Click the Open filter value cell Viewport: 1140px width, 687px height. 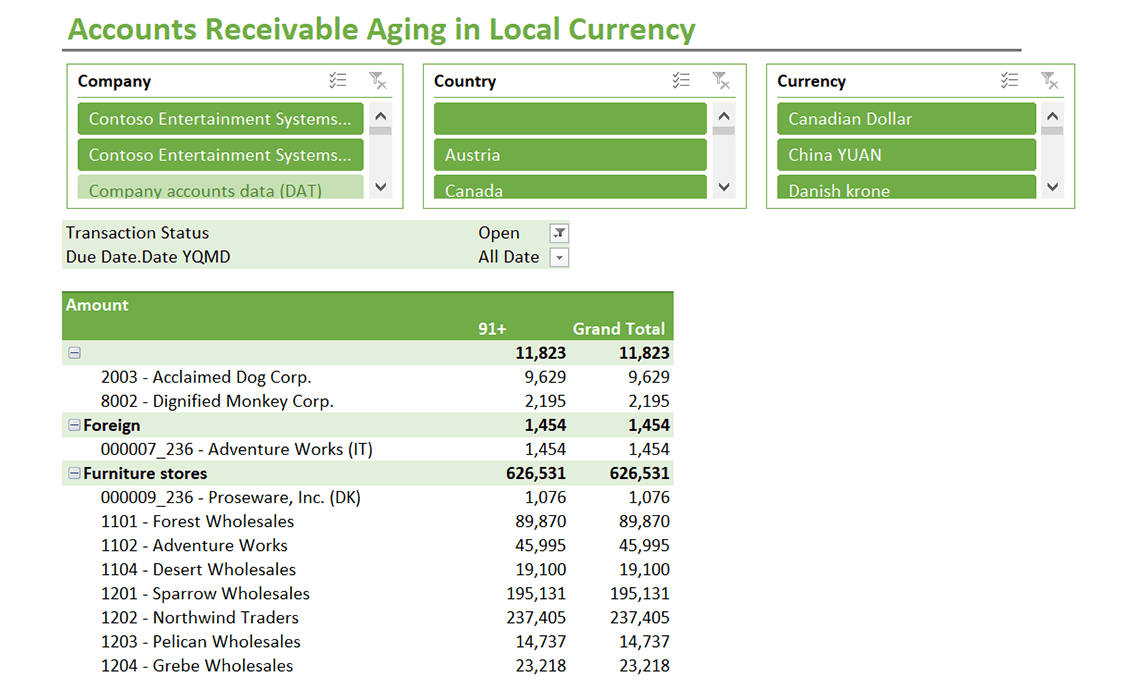coord(499,233)
